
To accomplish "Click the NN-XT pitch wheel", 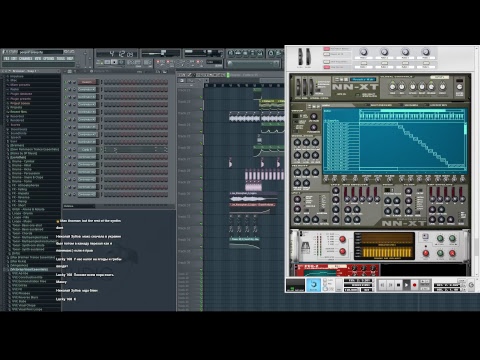I will coord(297,87).
